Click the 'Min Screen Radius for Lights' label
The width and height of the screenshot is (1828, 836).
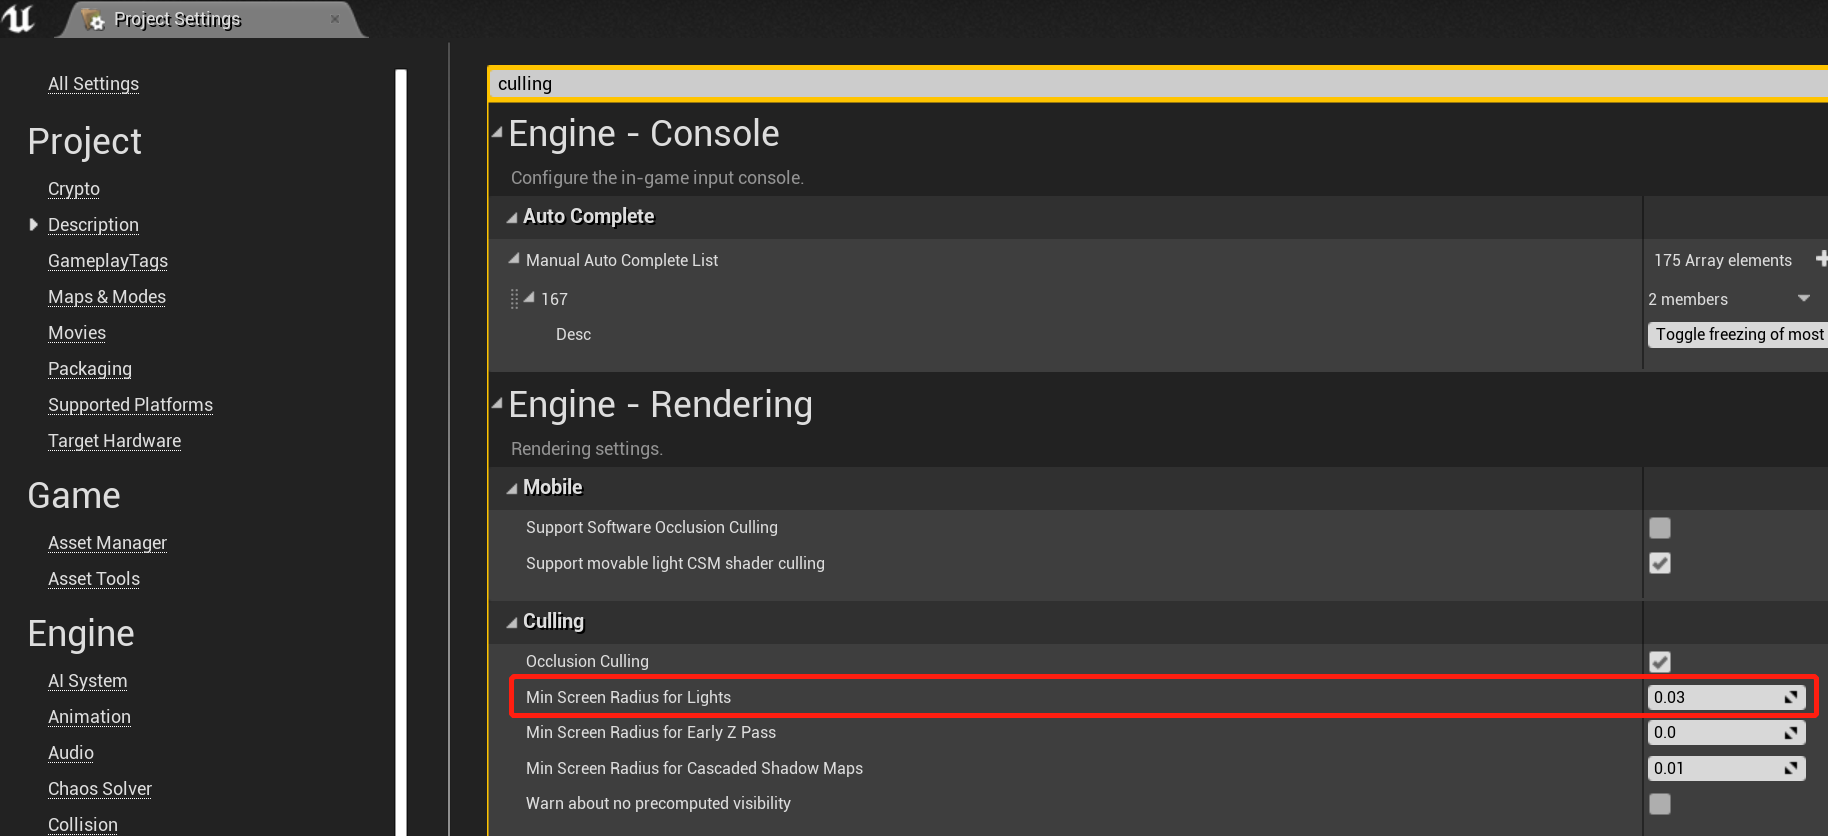click(x=628, y=697)
